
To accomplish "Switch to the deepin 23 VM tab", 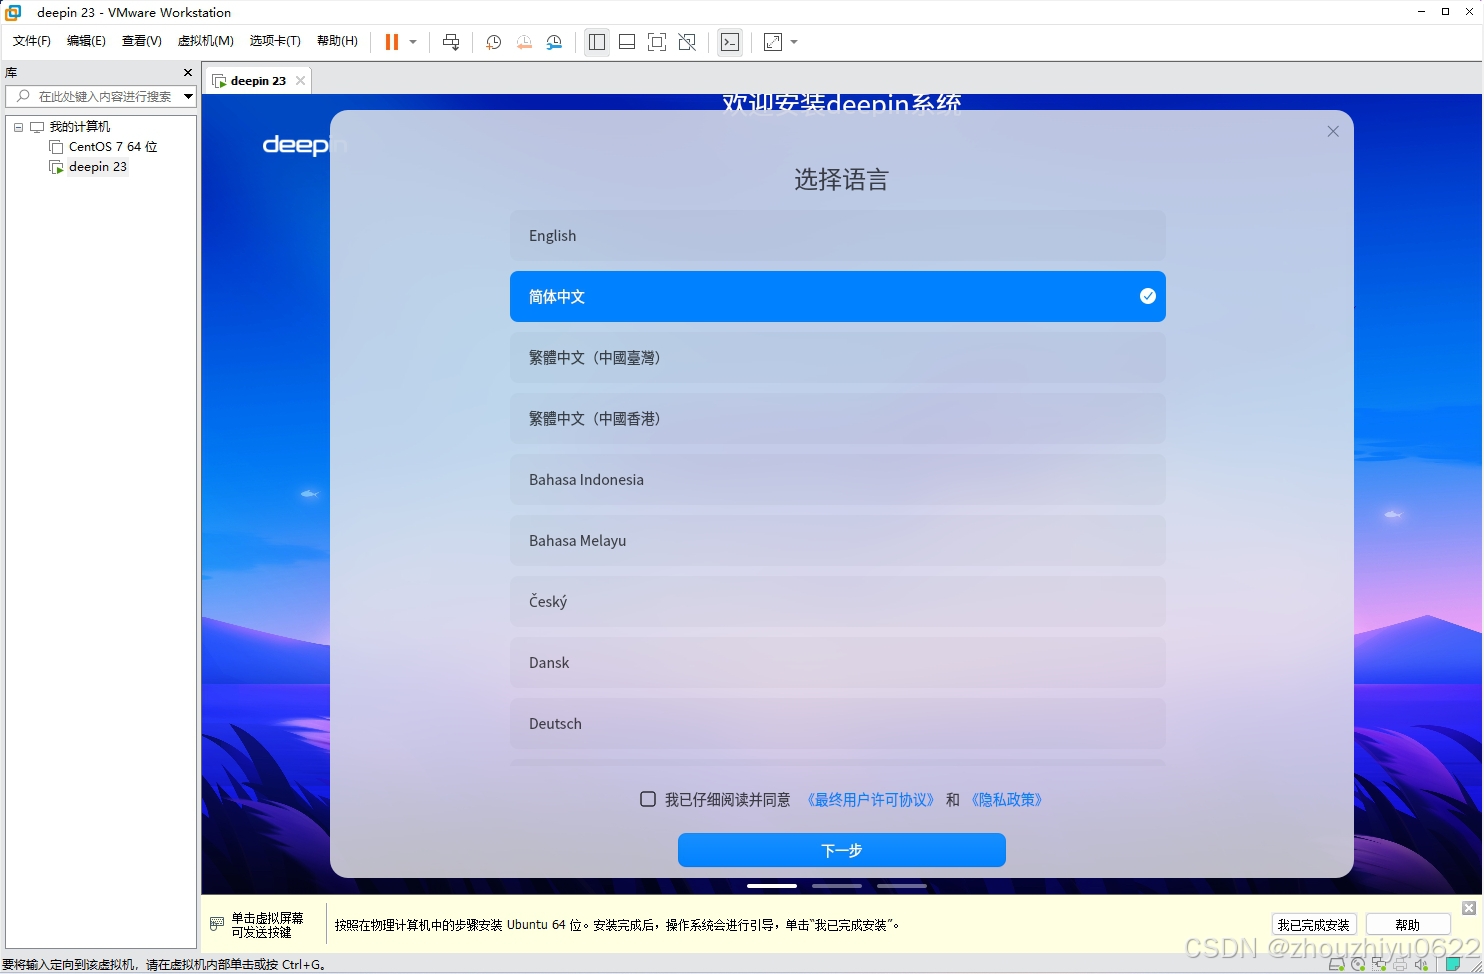I will point(258,81).
